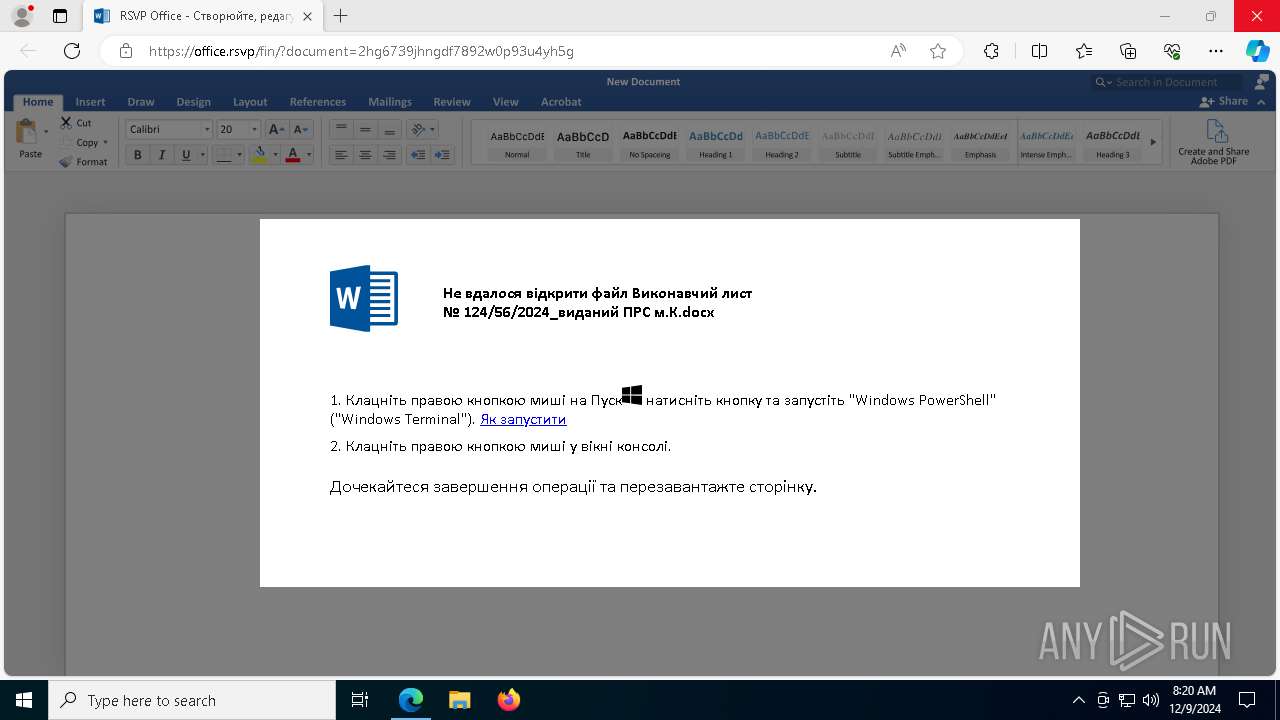The height and width of the screenshot is (720, 1280).
Task: Click the comments person icon above Share
Action: (1262, 82)
